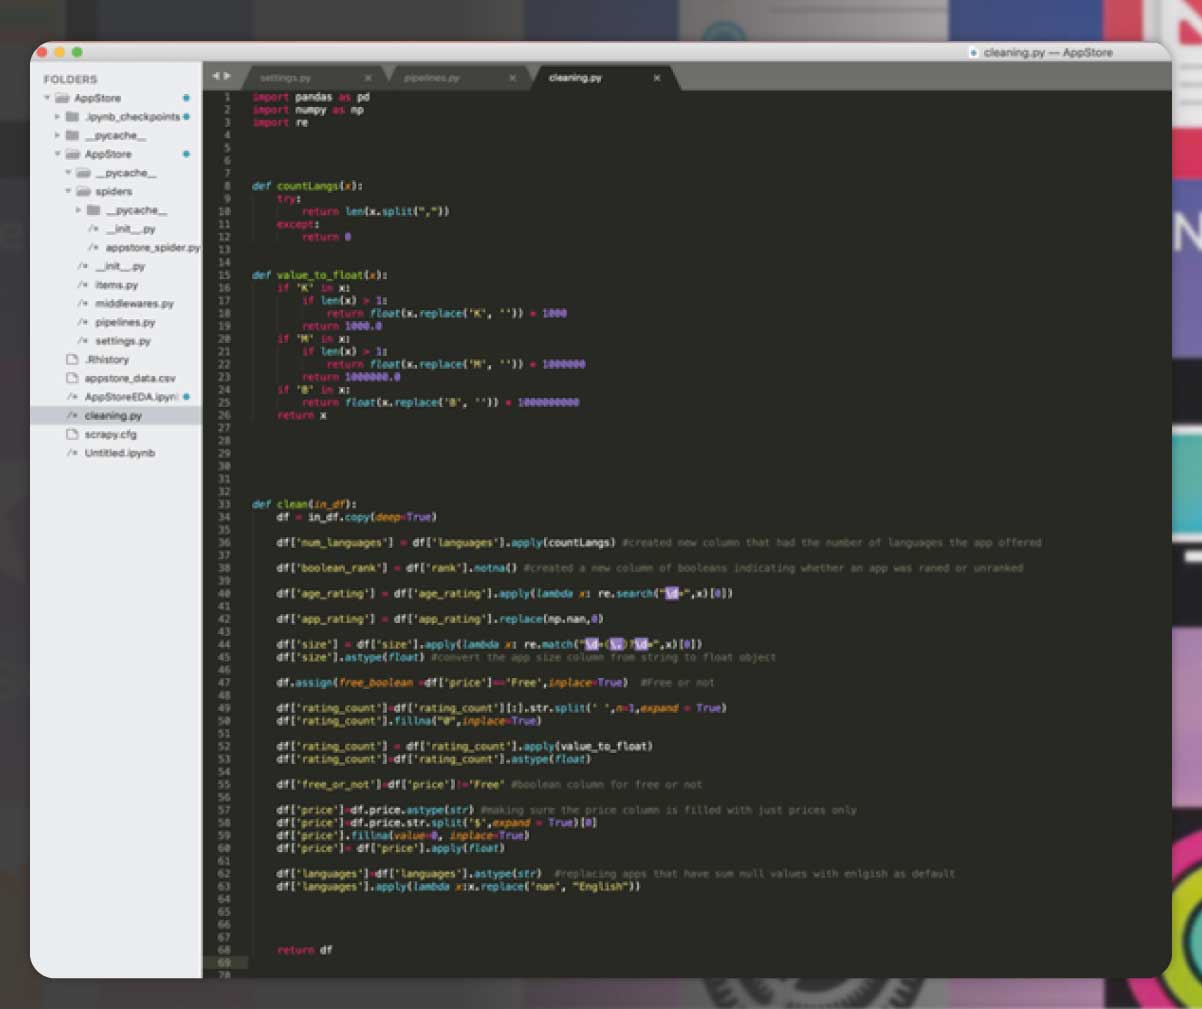Click line number 68 in the gutter

pos(224,950)
